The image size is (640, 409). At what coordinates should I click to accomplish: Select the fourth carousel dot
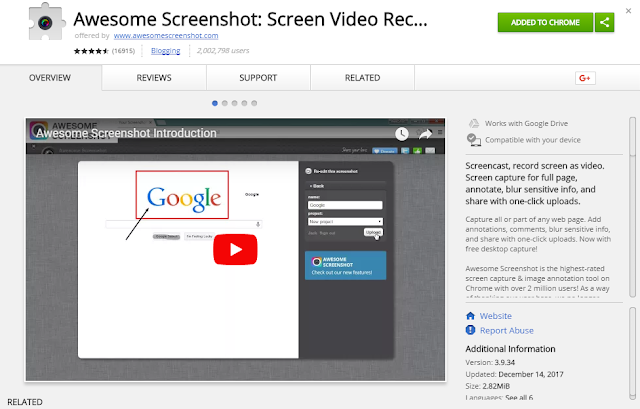click(244, 103)
